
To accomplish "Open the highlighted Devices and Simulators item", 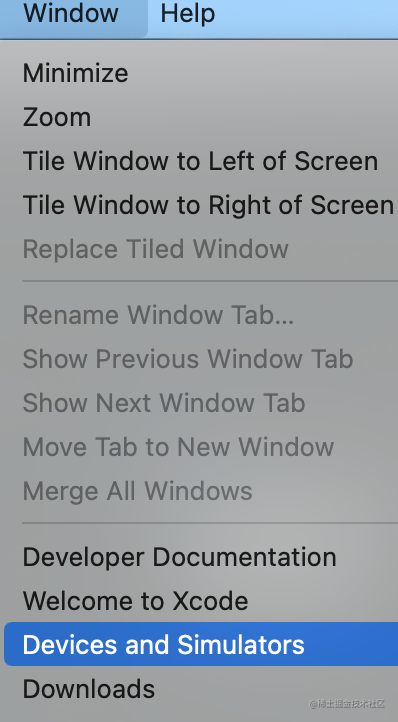I will (x=201, y=645).
